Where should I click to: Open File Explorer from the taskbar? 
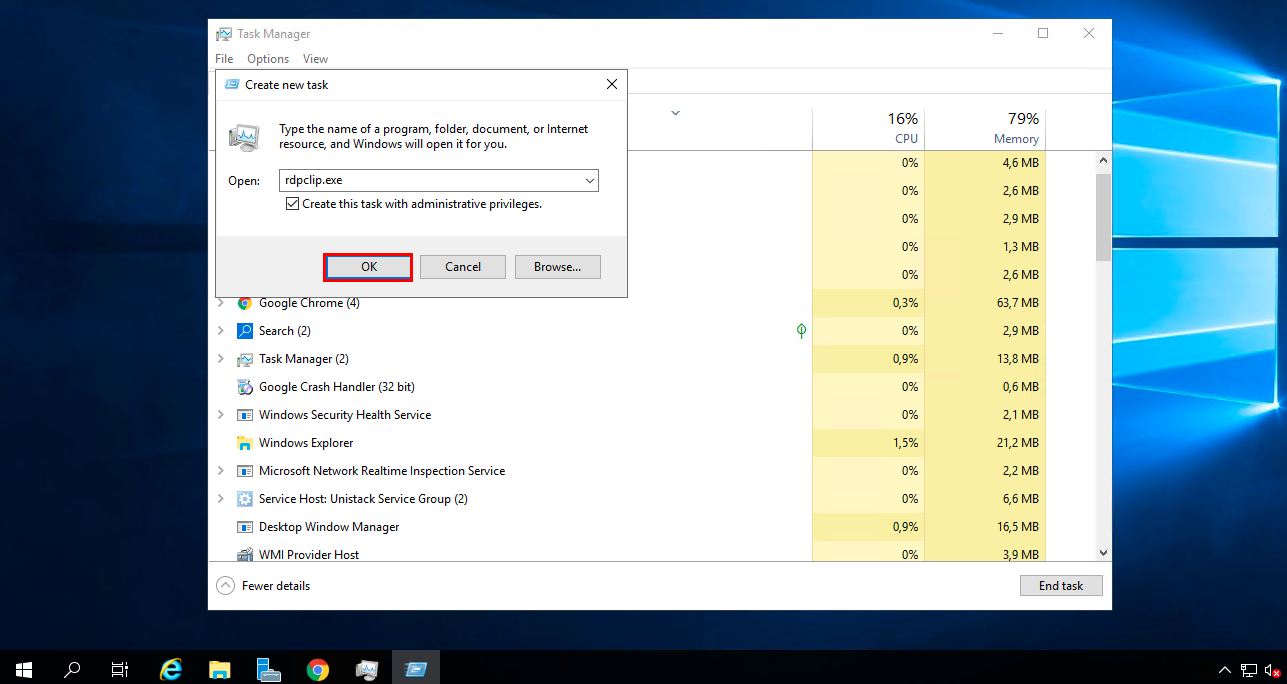[x=221, y=669]
